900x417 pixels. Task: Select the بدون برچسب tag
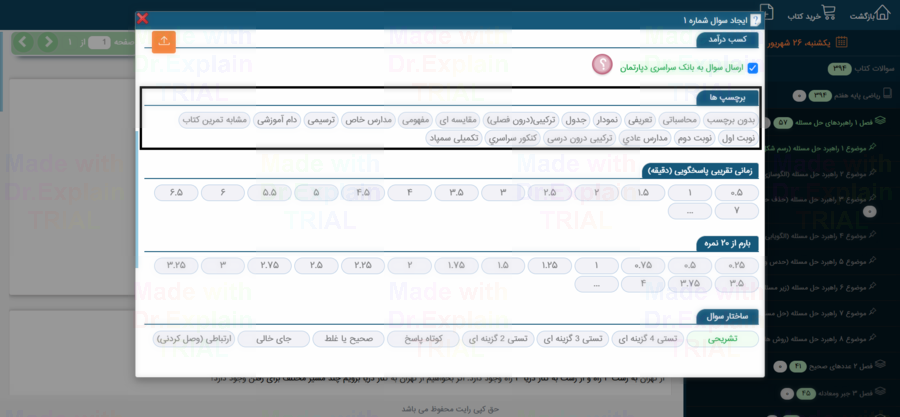click(x=731, y=120)
